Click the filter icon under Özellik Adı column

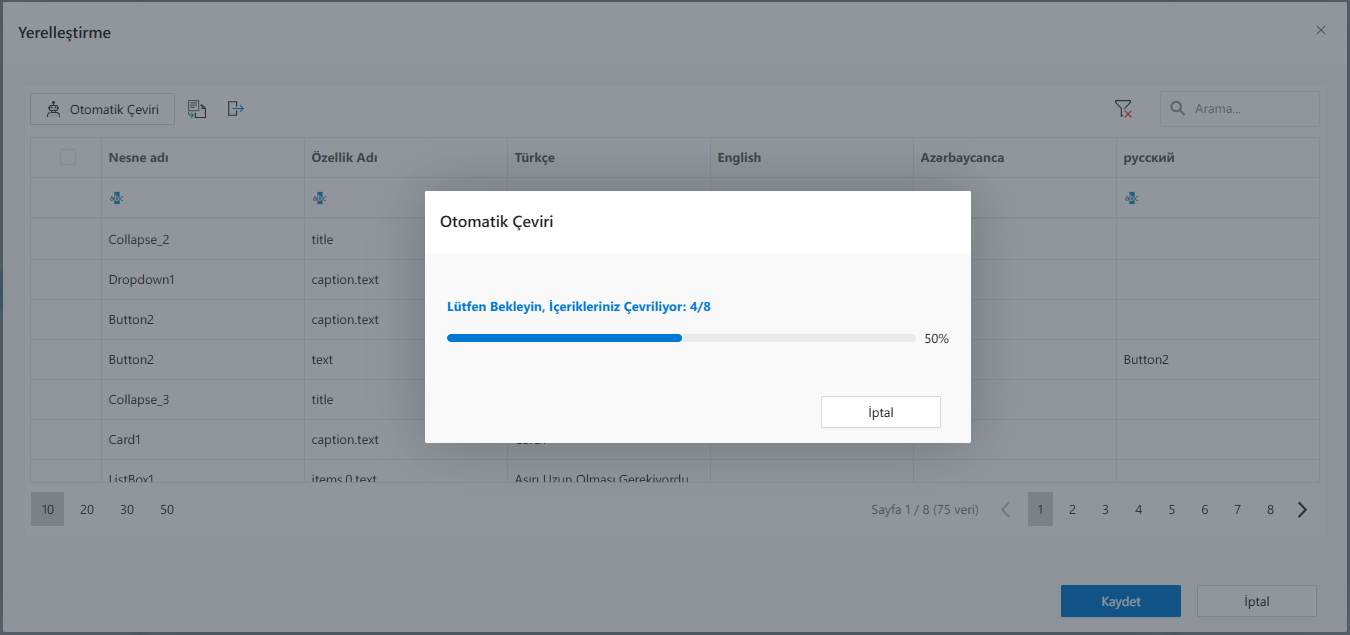[319, 197]
